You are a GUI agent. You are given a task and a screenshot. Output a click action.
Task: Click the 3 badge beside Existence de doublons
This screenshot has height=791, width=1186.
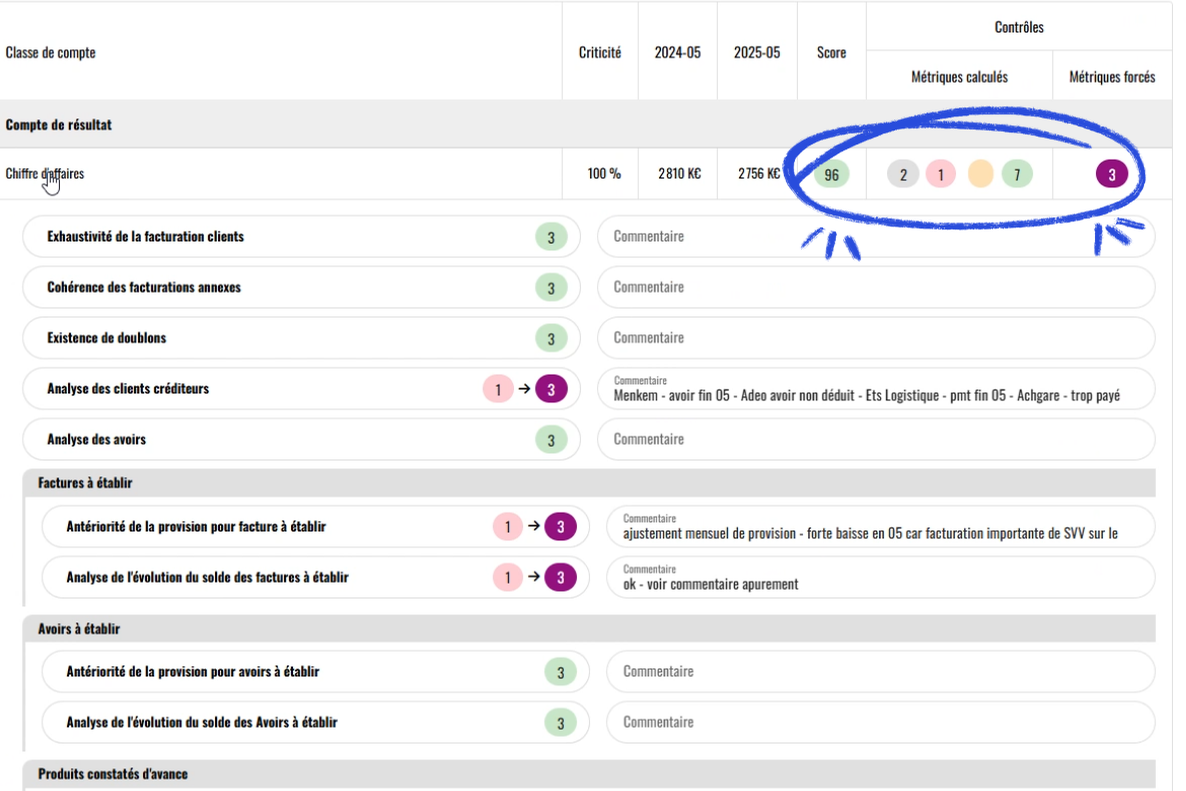pos(551,338)
